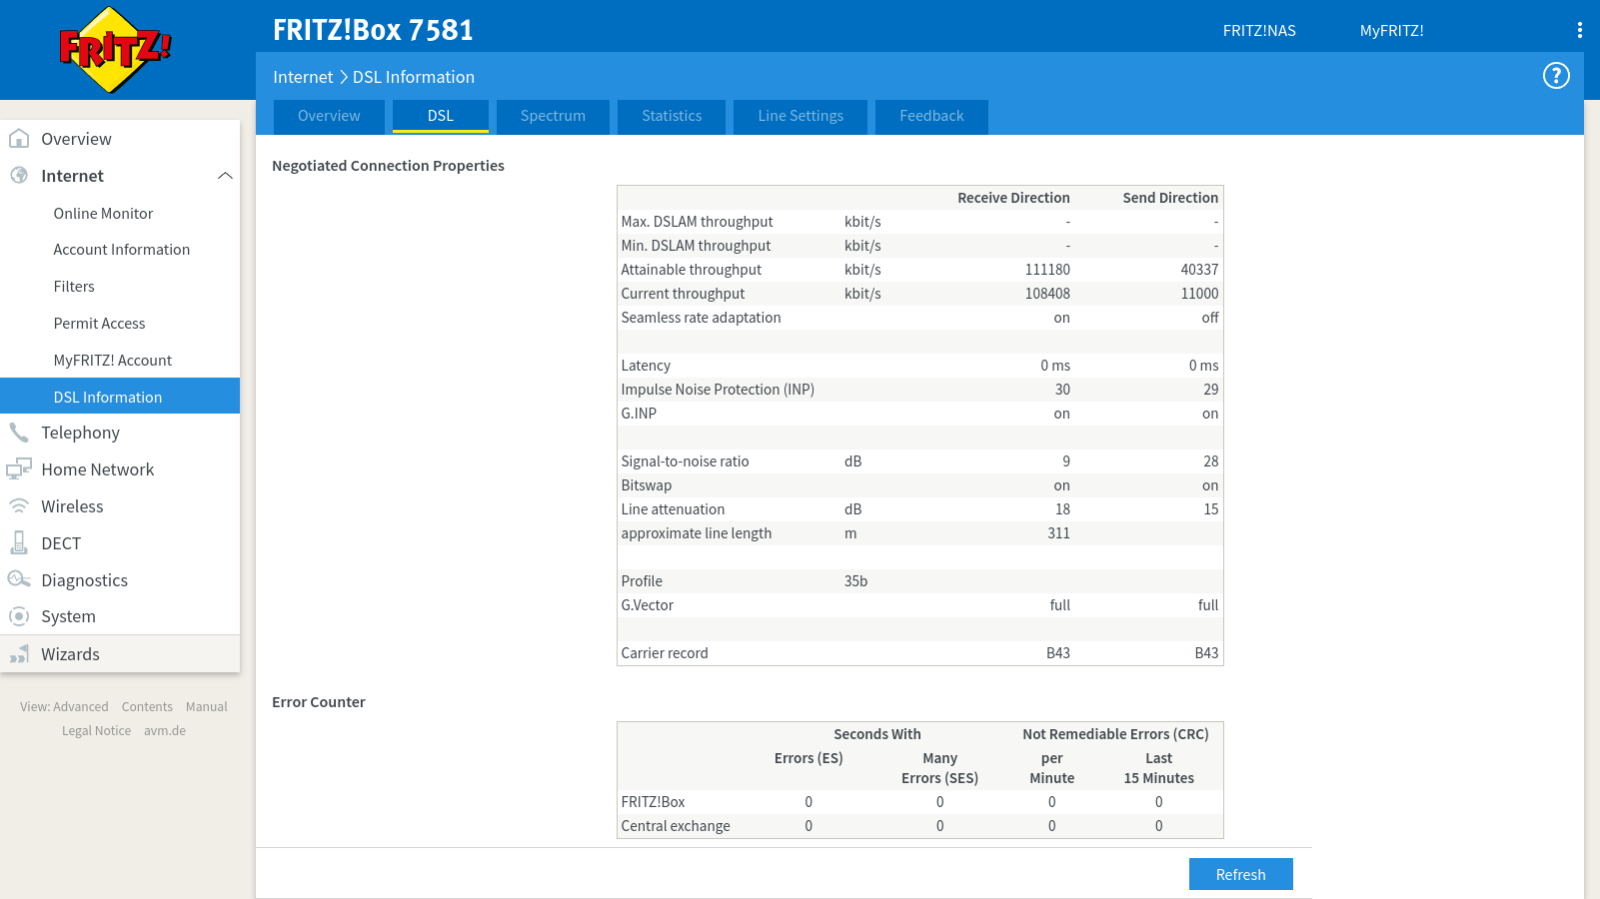Switch to the Spectrum tab

coord(553,116)
